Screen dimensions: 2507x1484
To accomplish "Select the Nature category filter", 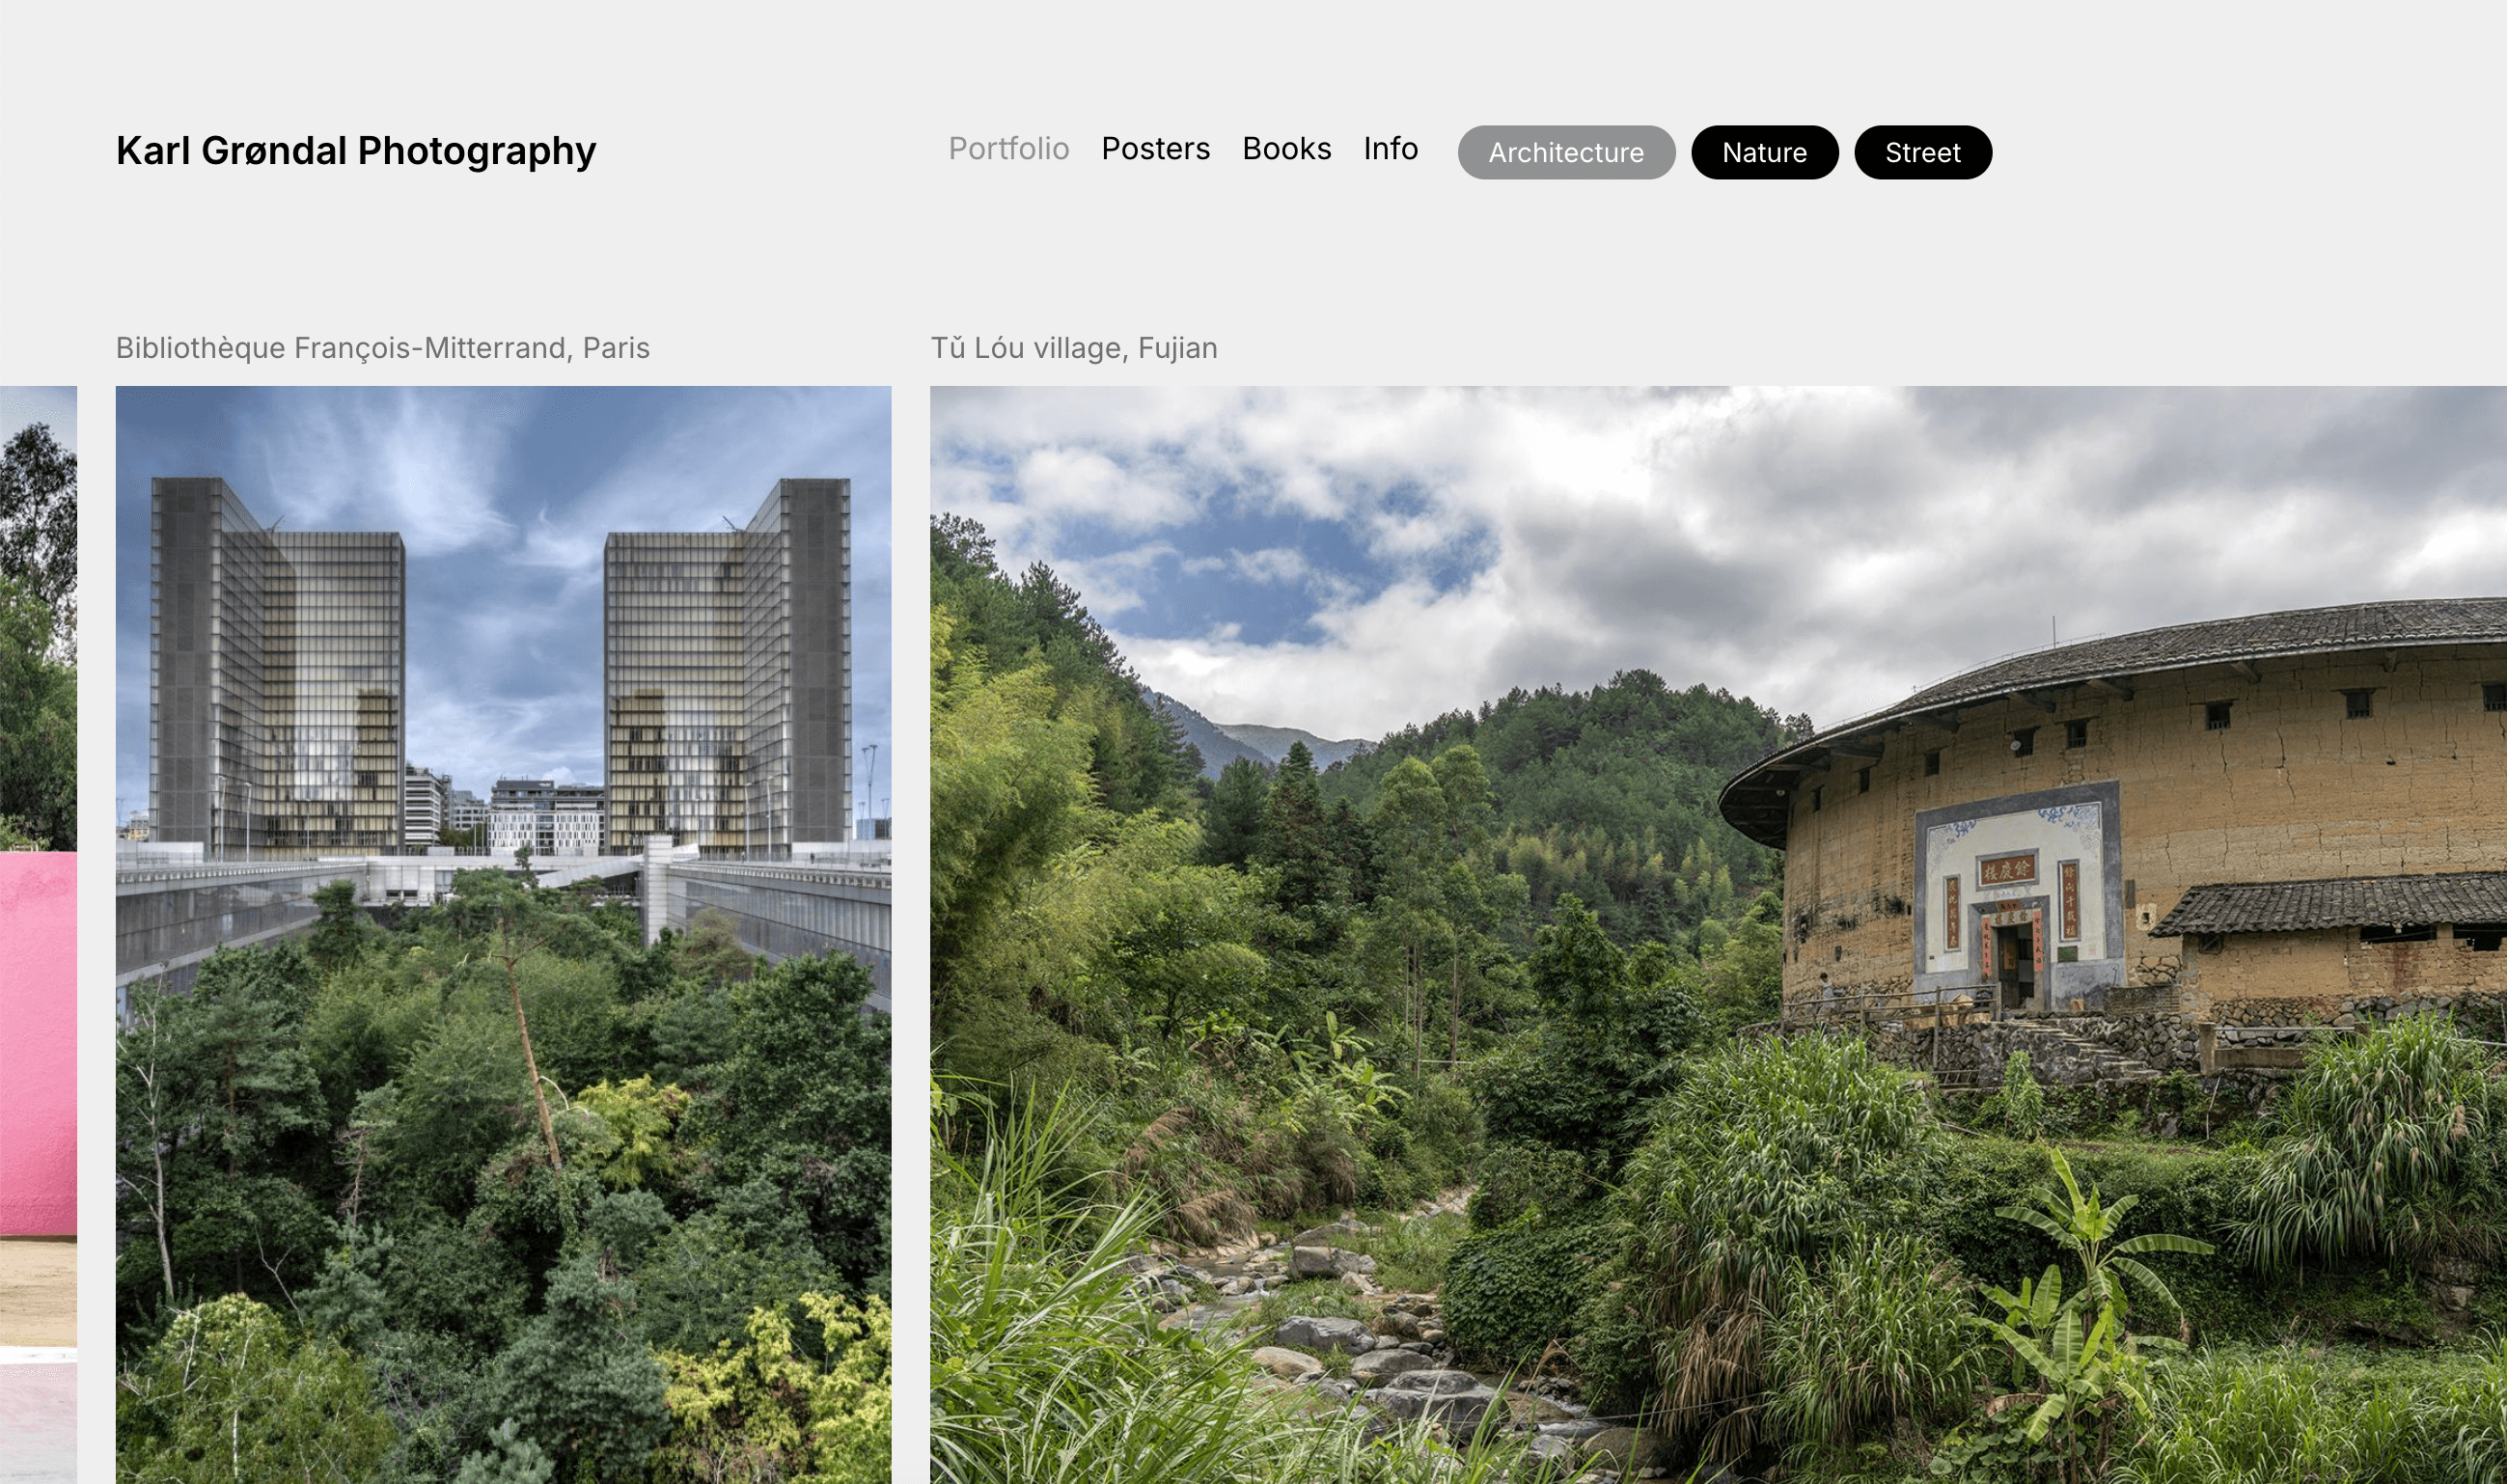I will click(1764, 153).
